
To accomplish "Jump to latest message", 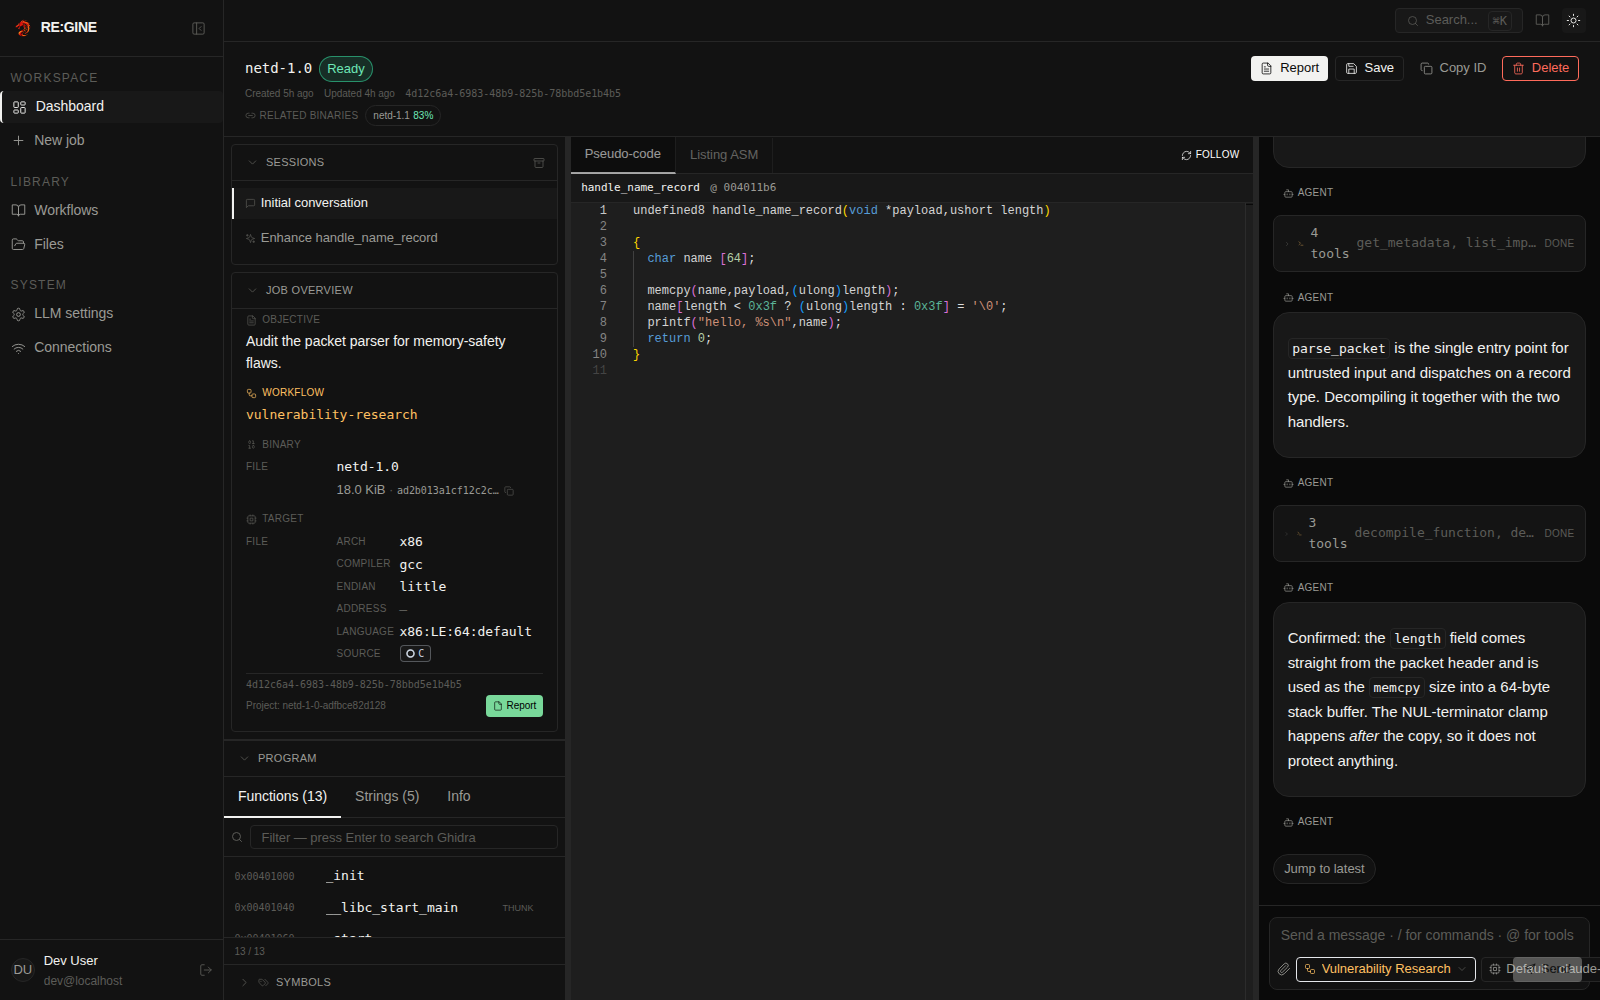I will [x=1324, y=869].
